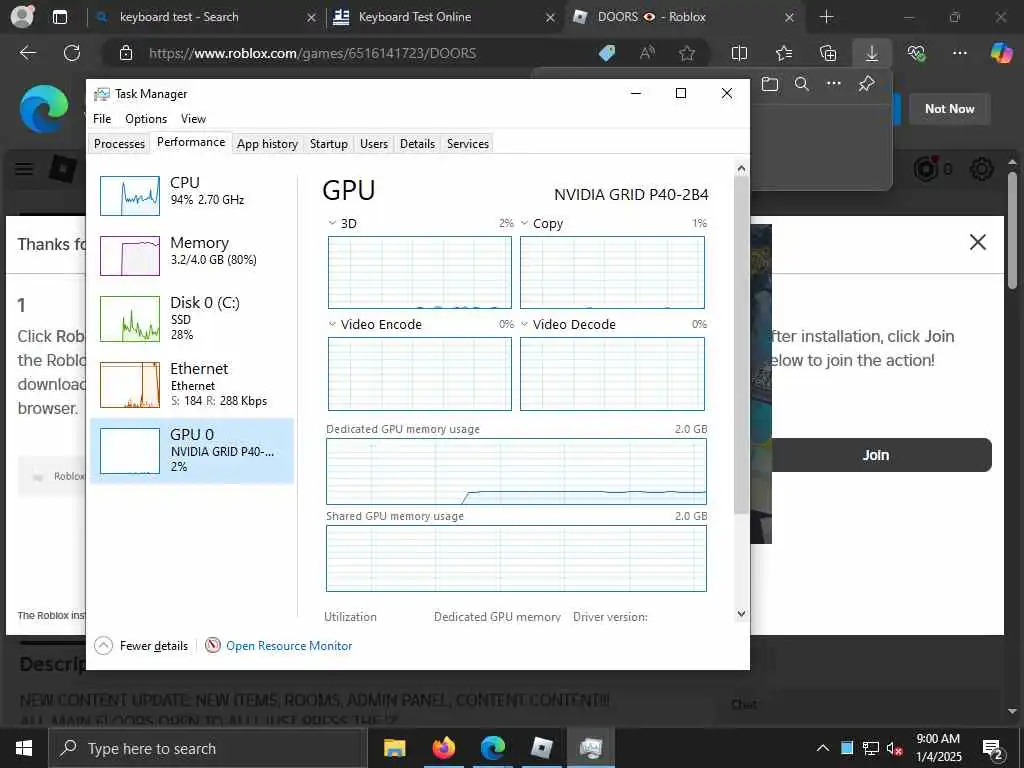Switch to the Startup tab

[328, 144]
